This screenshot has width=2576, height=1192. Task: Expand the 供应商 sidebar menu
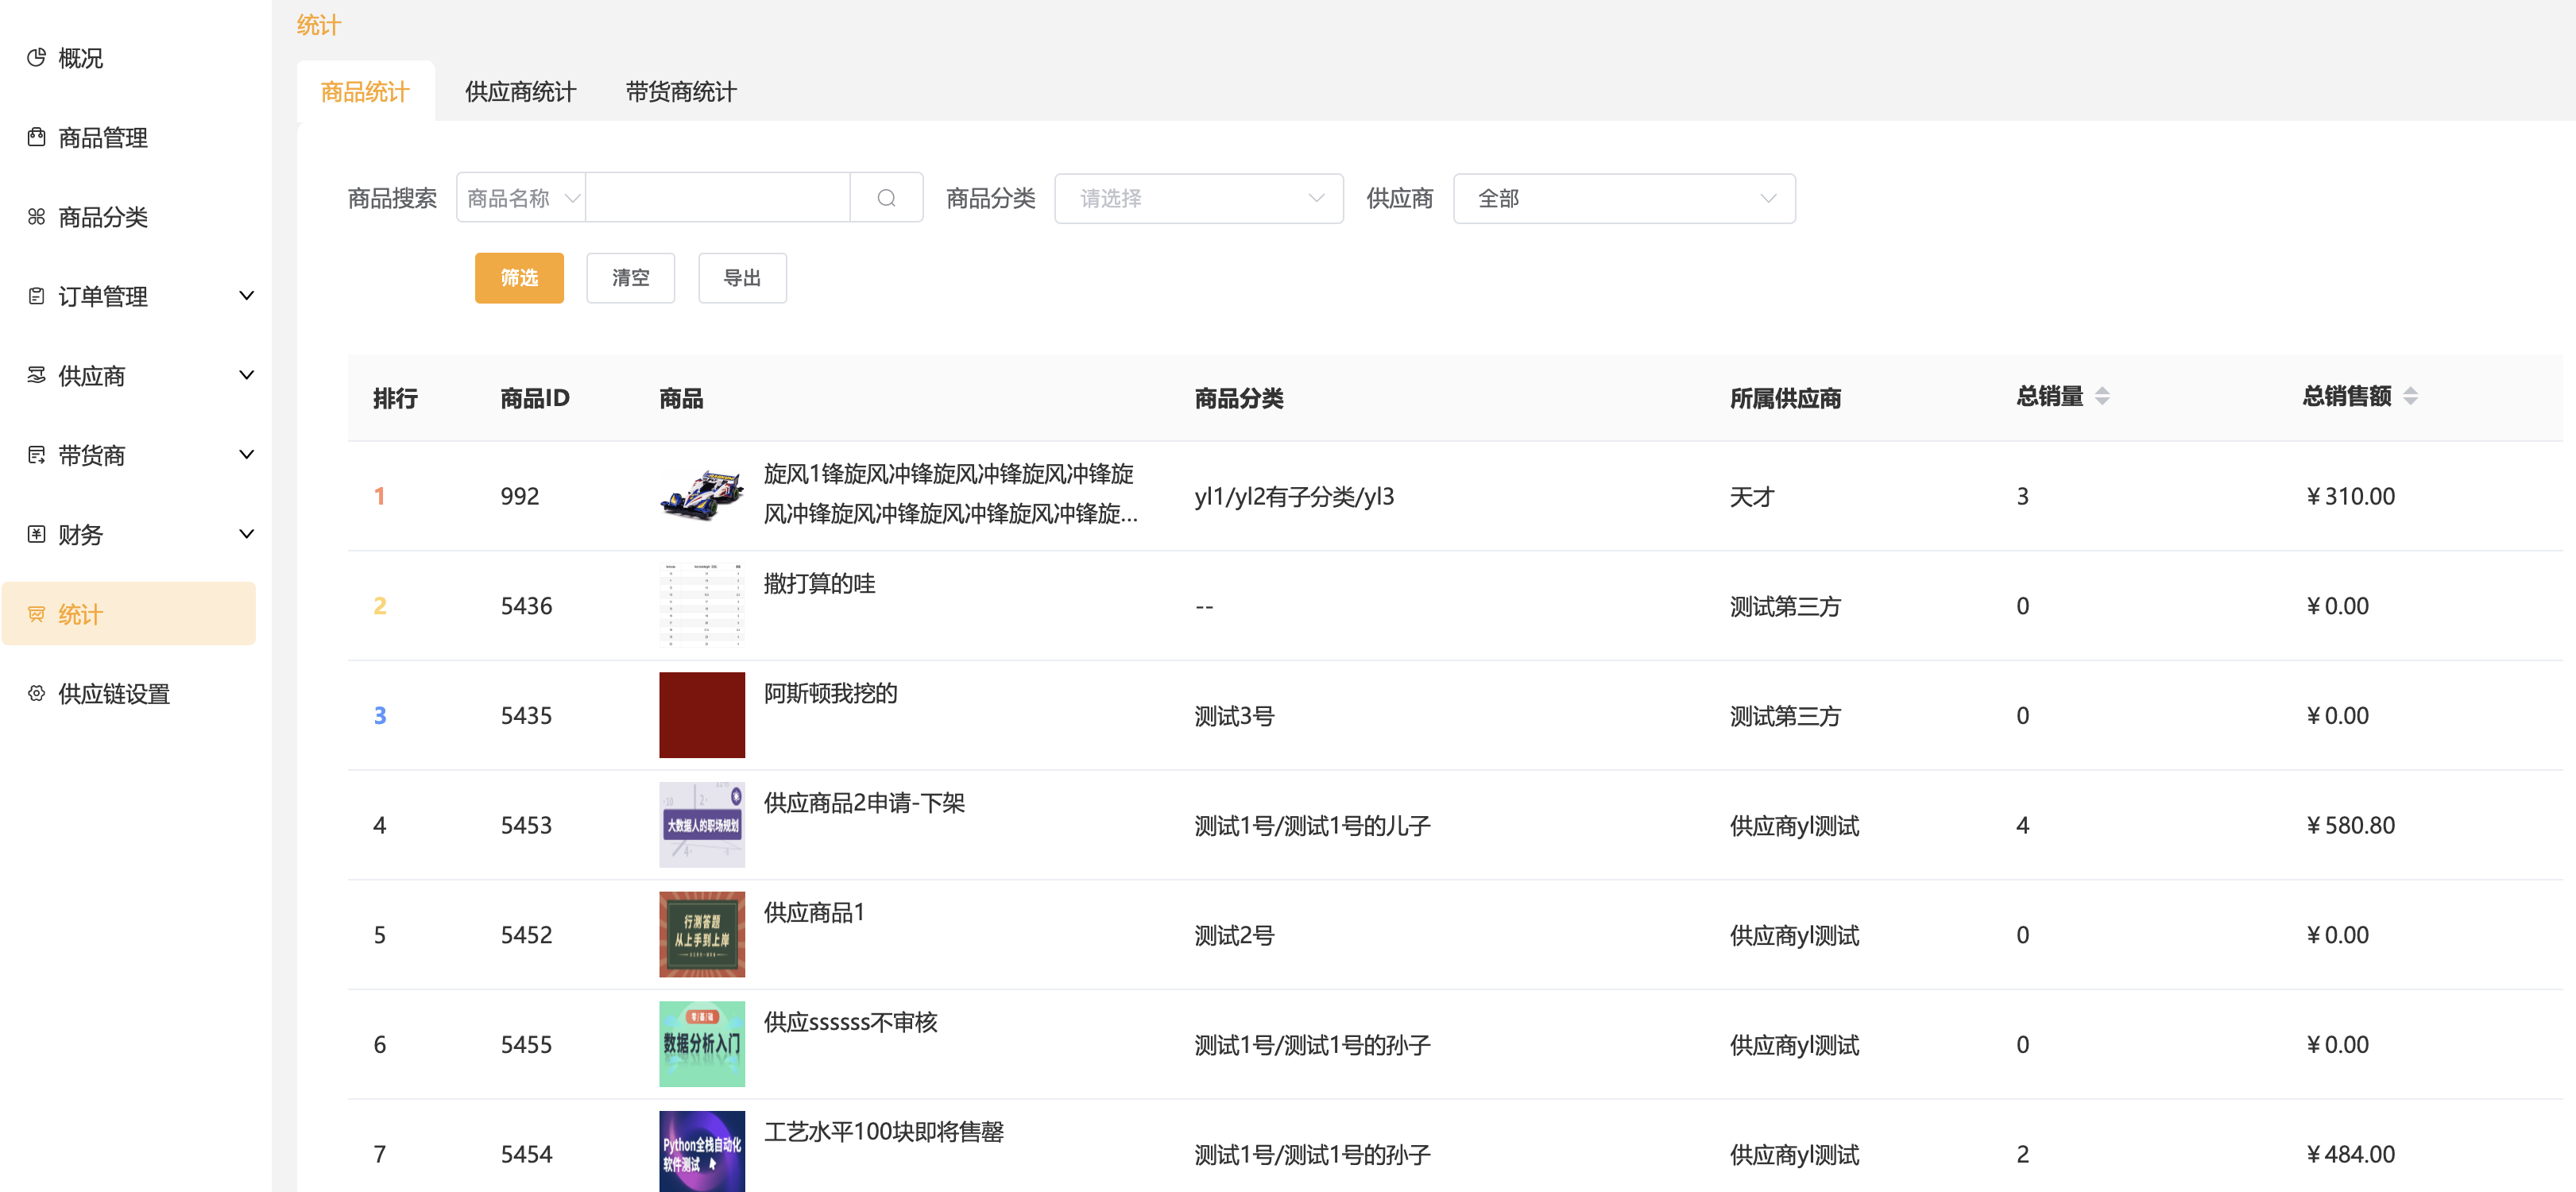point(246,375)
